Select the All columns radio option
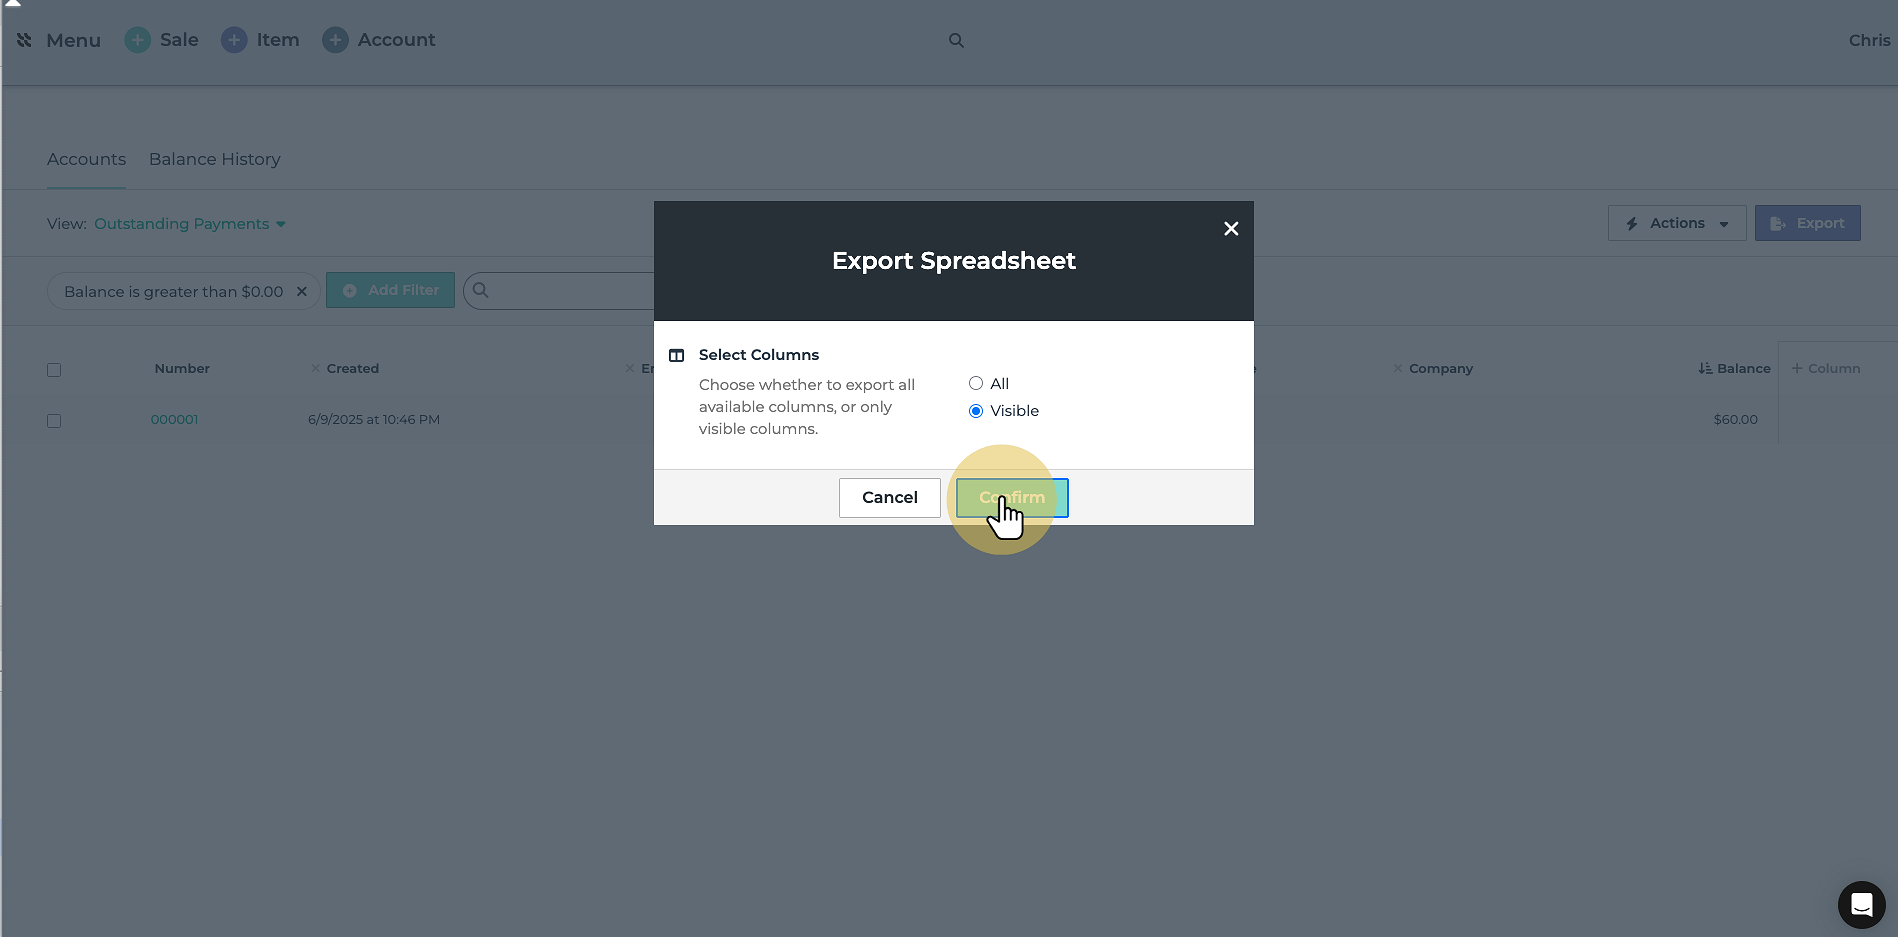 pyautogui.click(x=976, y=383)
